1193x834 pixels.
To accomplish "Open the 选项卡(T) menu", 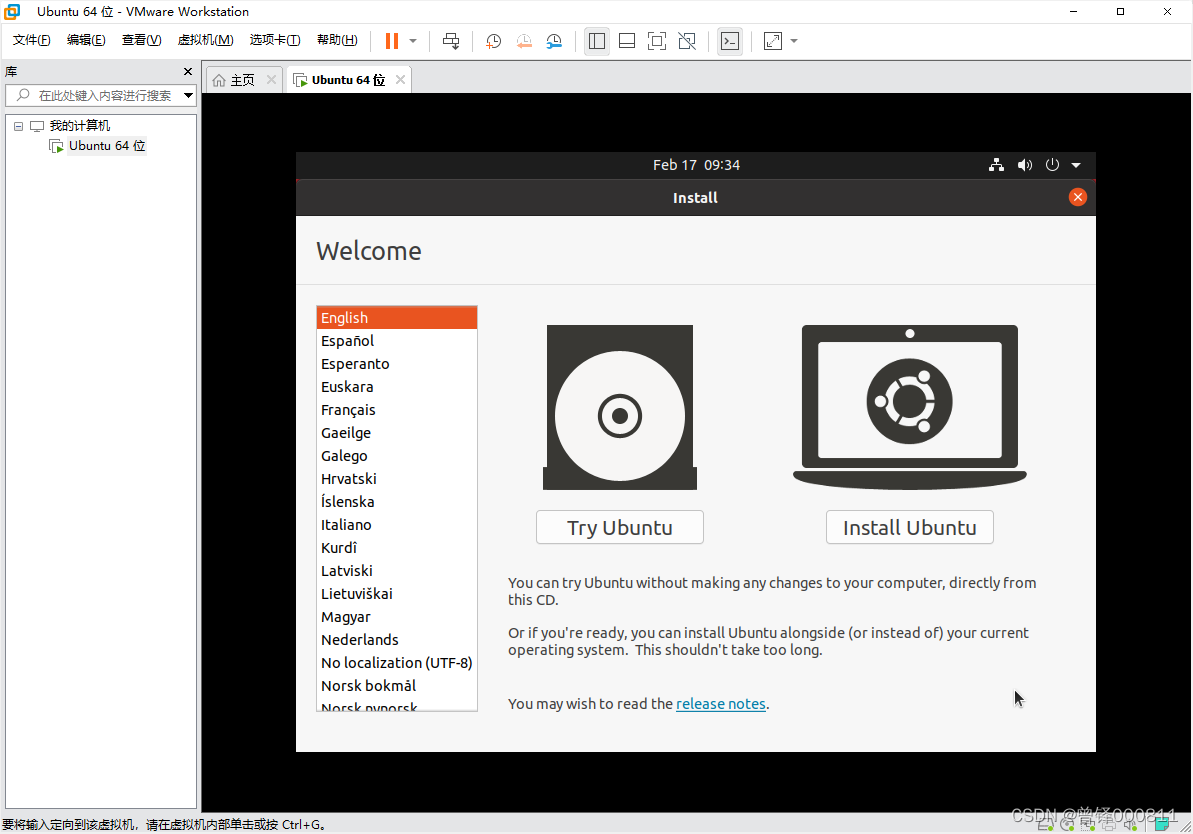I will coord(275,40).
